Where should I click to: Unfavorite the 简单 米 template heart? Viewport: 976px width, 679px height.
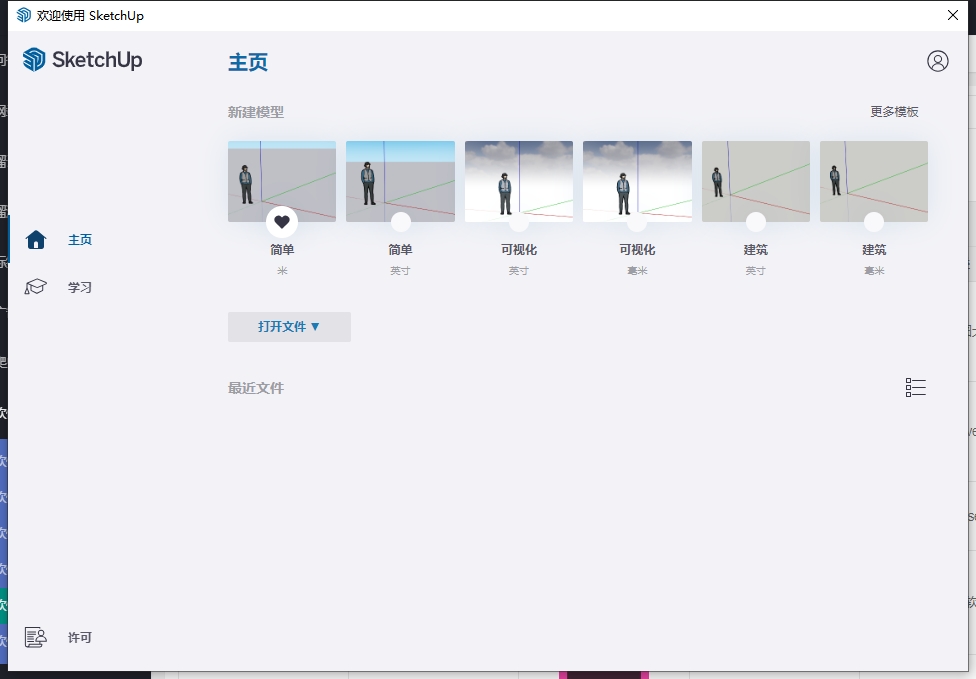click(x=282, y=222)
